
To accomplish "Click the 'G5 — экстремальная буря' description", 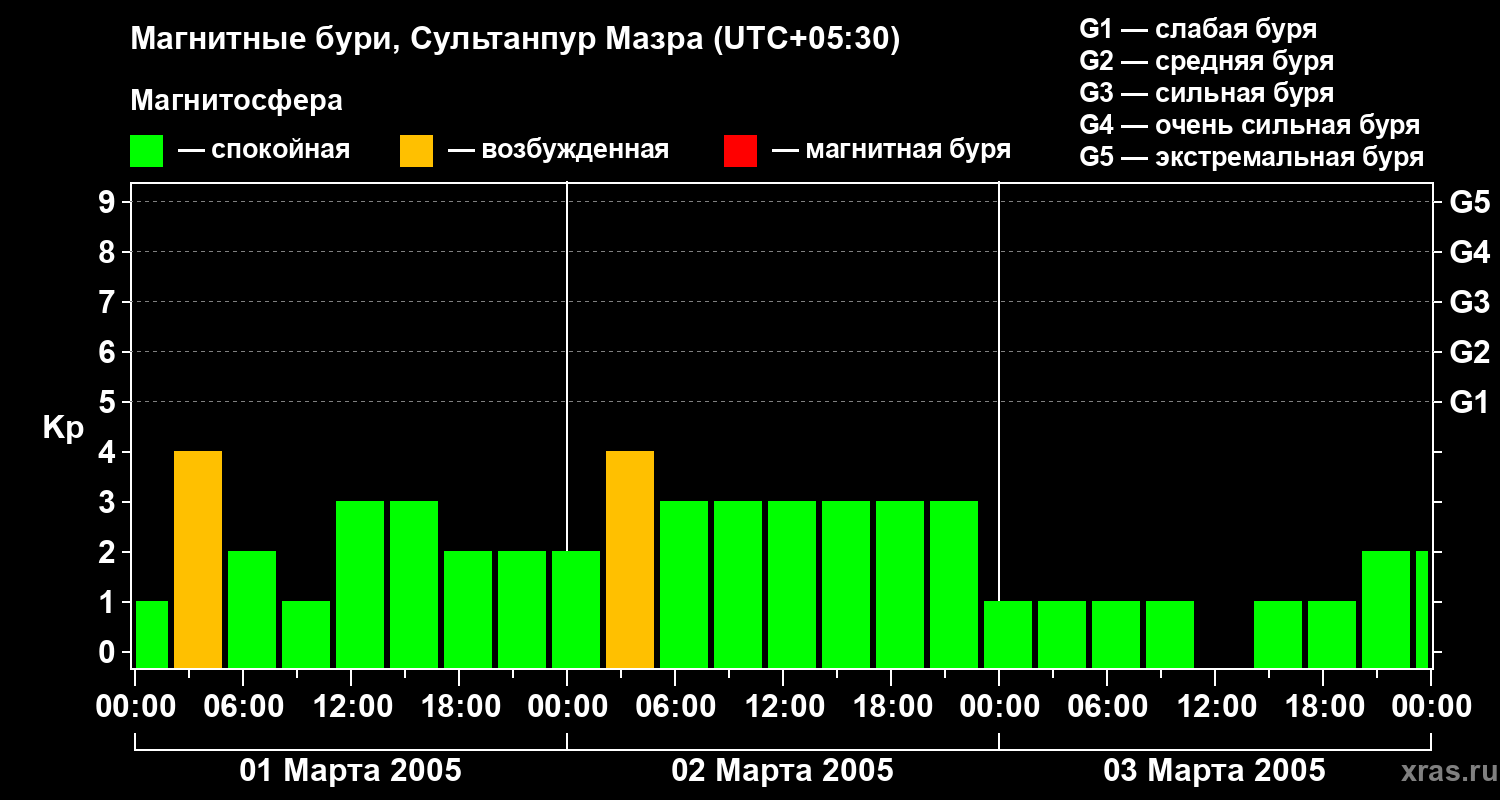I will pyautogui.click(x=1252, y=157).
